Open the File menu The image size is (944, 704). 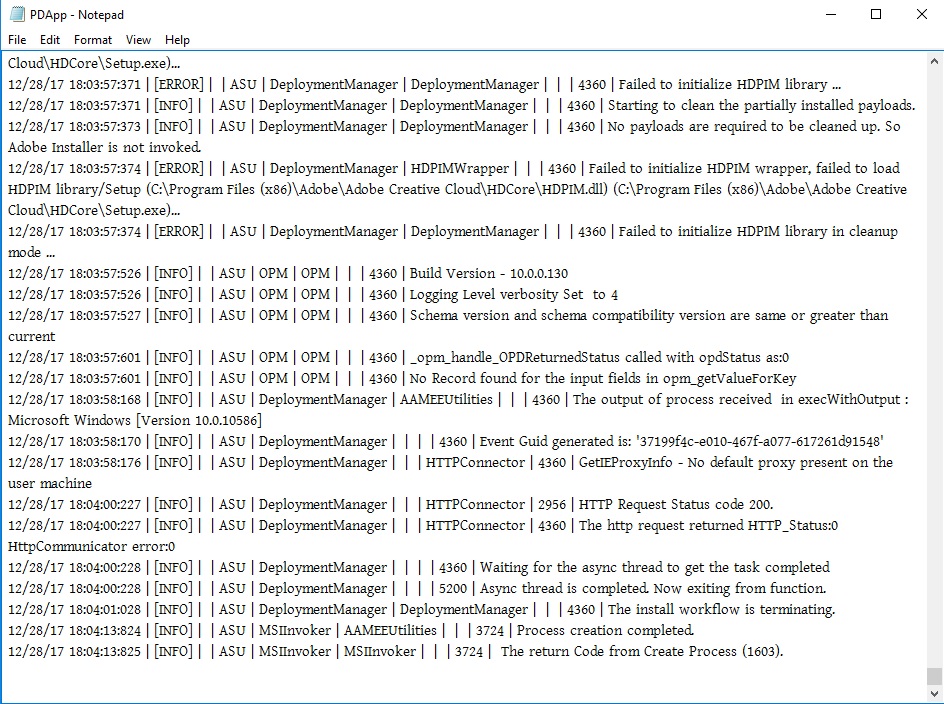16,40
